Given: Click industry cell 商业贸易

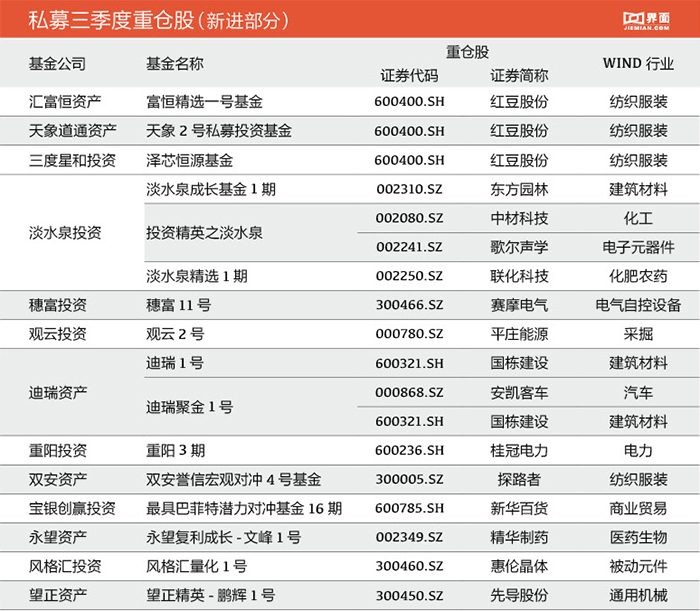Looking at the screenshot, I should tap(638, 508).
